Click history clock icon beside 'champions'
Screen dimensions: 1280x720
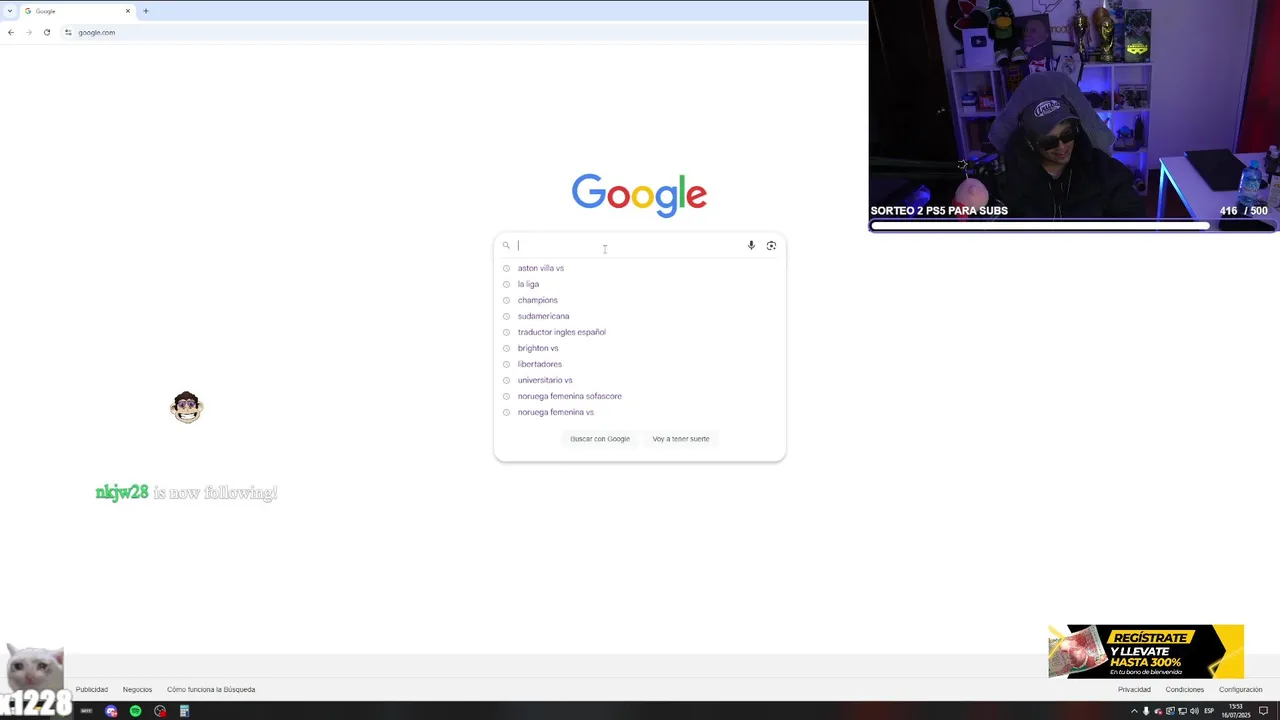tap(506, 300)
